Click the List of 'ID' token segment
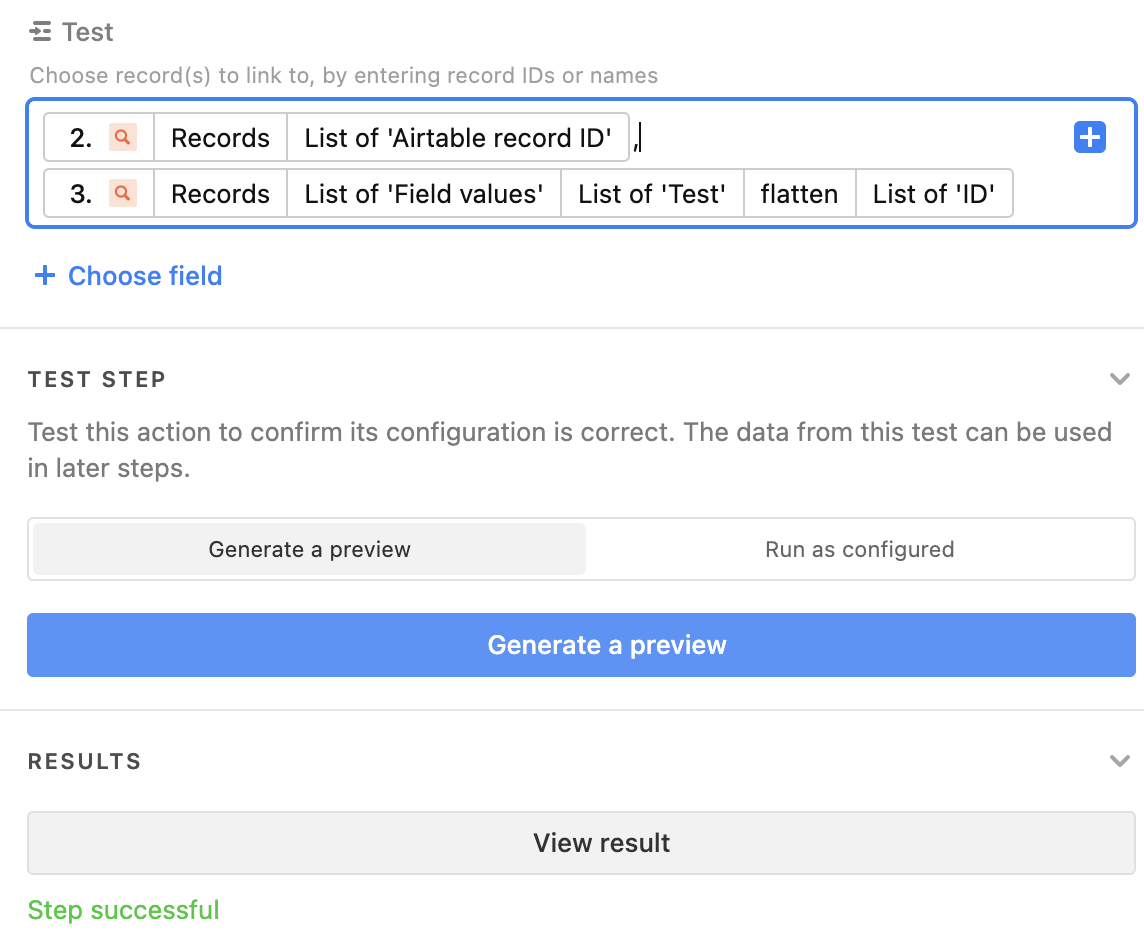 pyautogui.click(x=934, y=193)
